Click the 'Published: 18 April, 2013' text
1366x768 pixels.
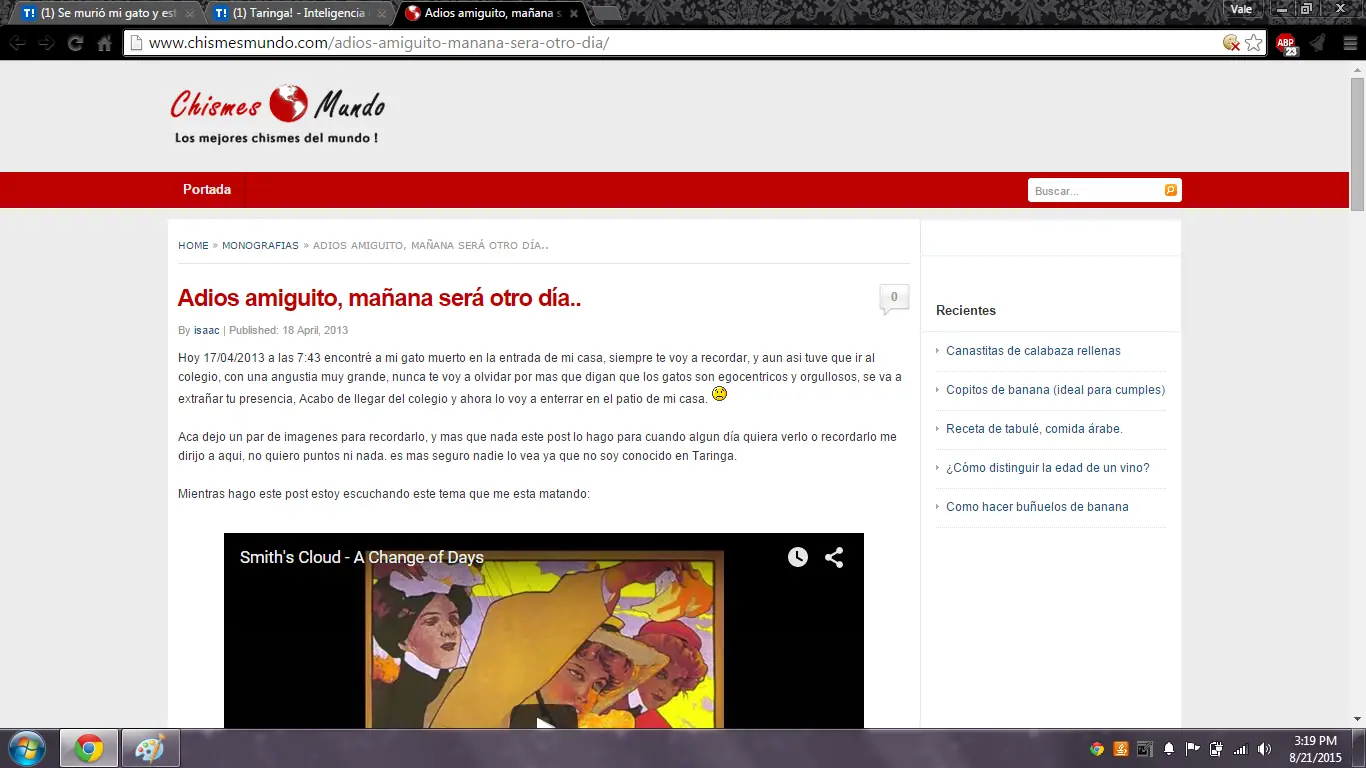tap(288, 330)
